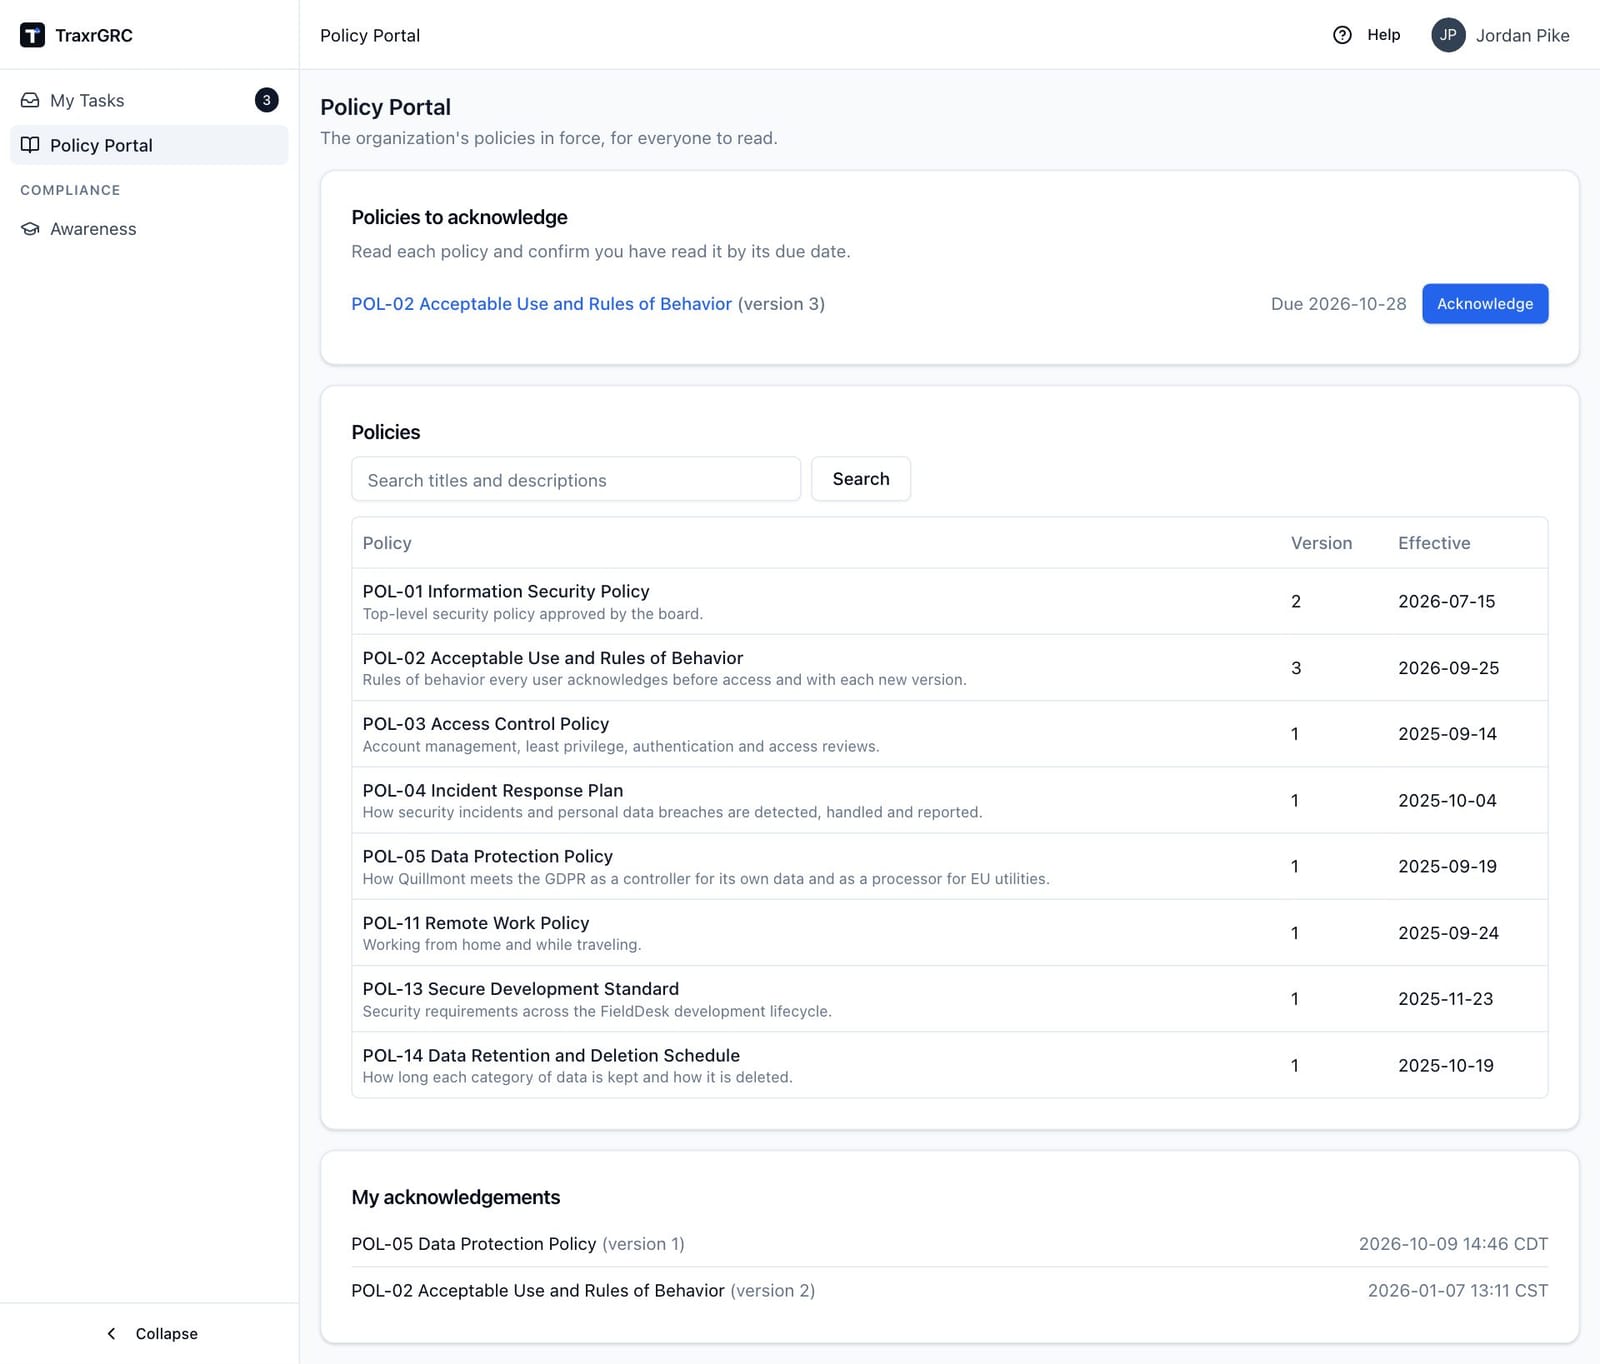Focus the Search titles and descriptions field
The image size is (1600, 1364).
tap(576, 479)
